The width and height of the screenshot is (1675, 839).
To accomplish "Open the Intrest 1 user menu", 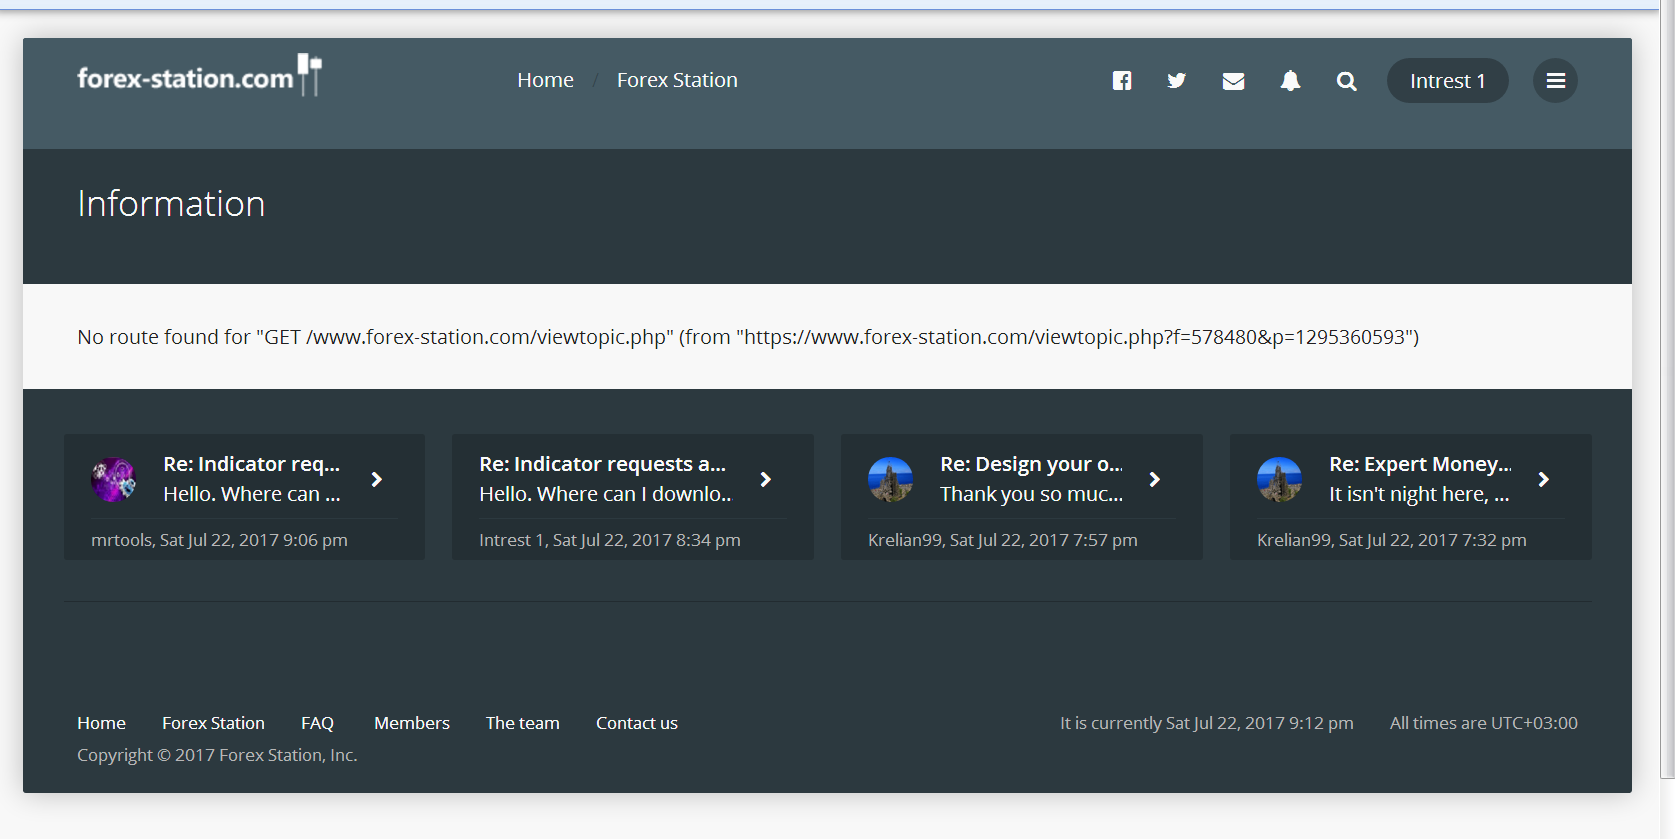I will tap(1448, 81).
